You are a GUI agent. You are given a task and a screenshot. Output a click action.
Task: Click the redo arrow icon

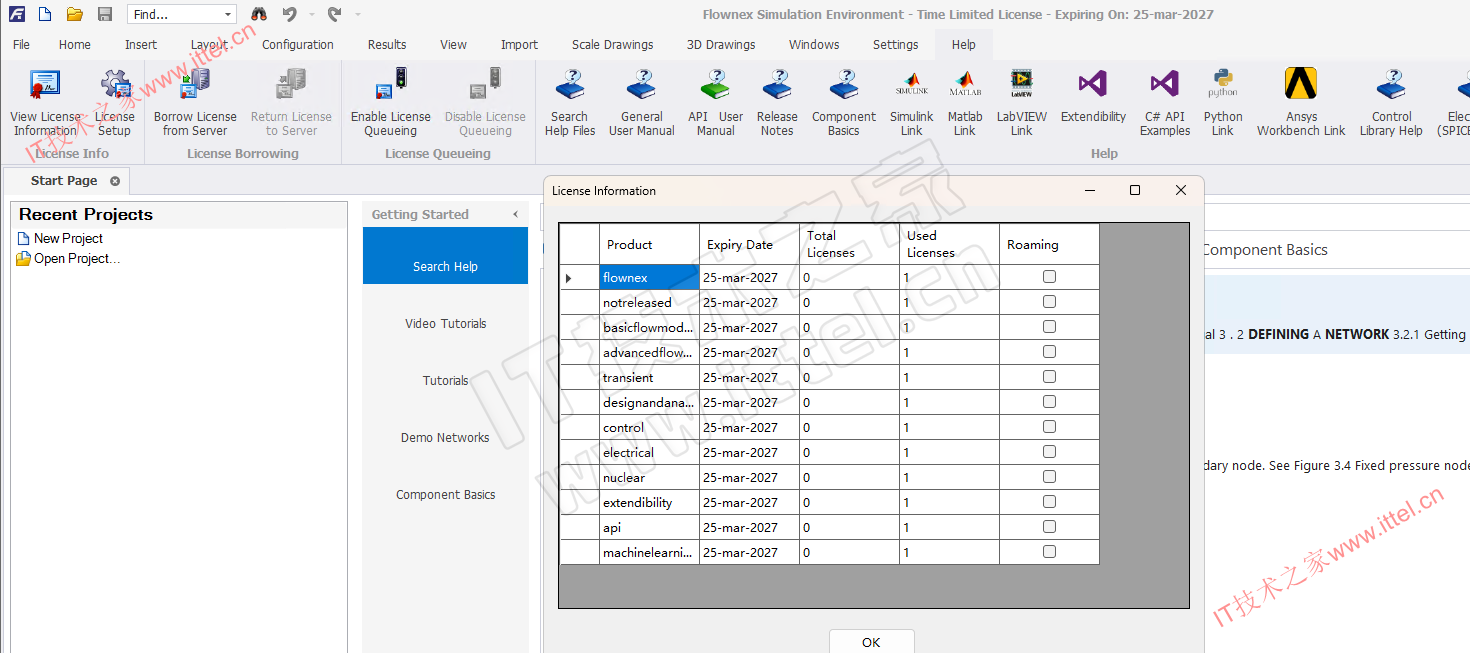tap(334, 14)
